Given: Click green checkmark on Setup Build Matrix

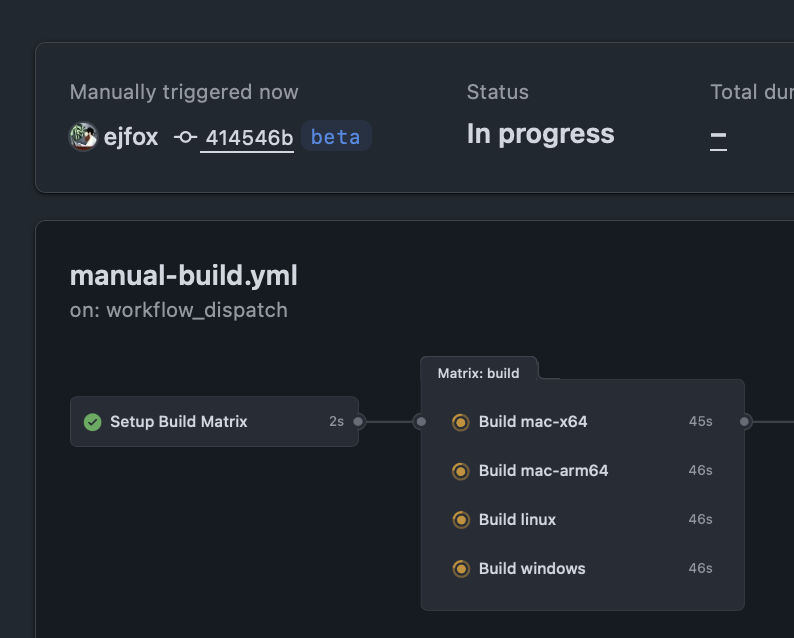Looking at the screenshot, I should pos(93,422).
